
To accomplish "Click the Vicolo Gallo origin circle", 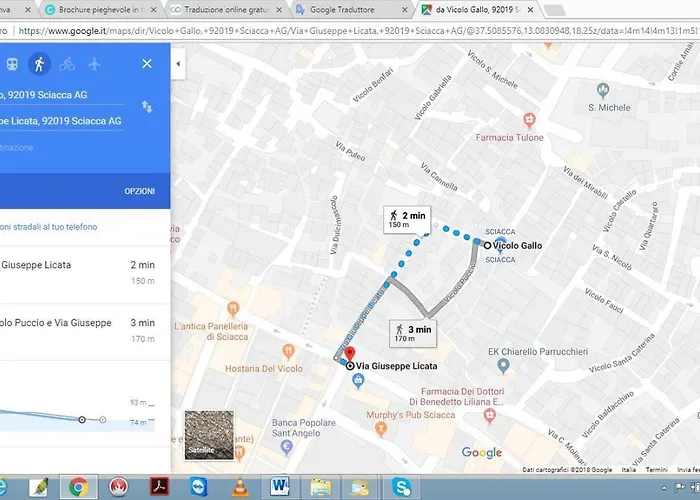I will point(488,245).
